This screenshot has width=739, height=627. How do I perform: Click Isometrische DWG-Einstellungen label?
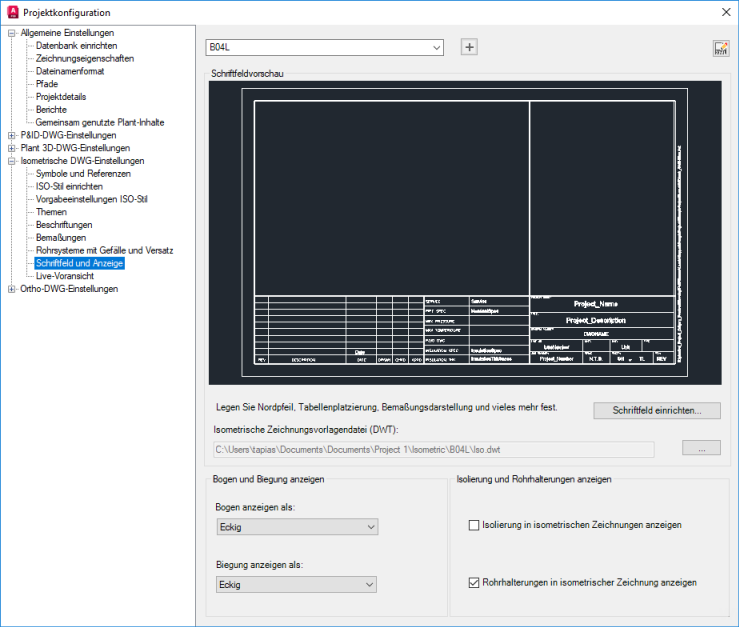82,161
